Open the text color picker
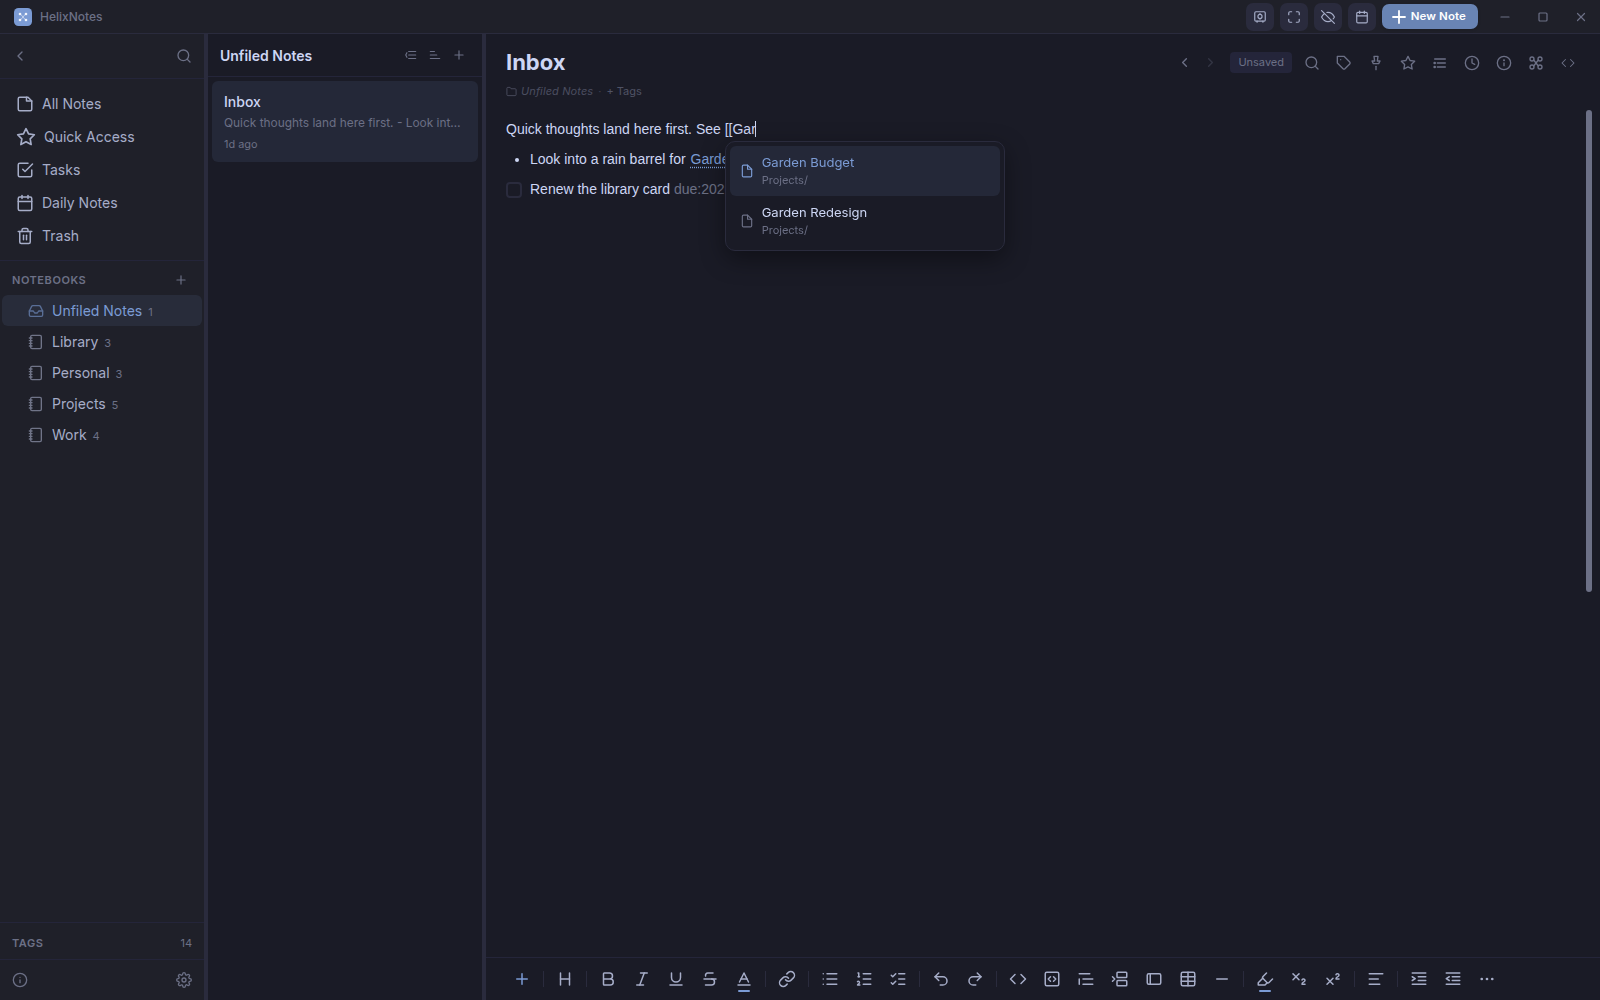Image resolution: width=1600 pixels, height=1000 pixels. point(744,979)
